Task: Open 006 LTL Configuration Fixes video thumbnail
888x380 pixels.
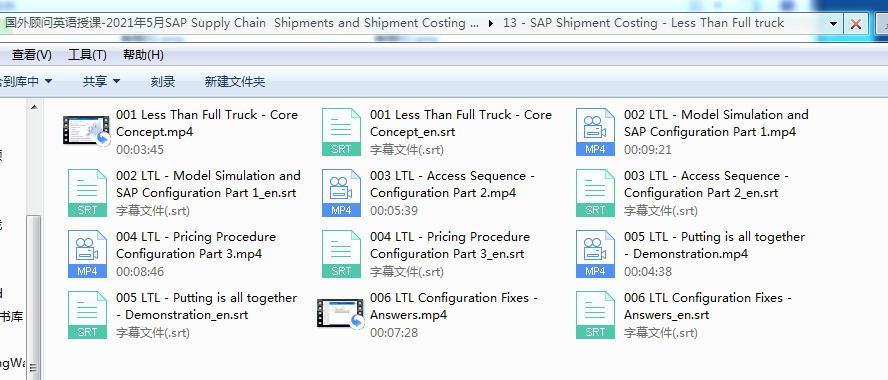Action: click(340, 314)
